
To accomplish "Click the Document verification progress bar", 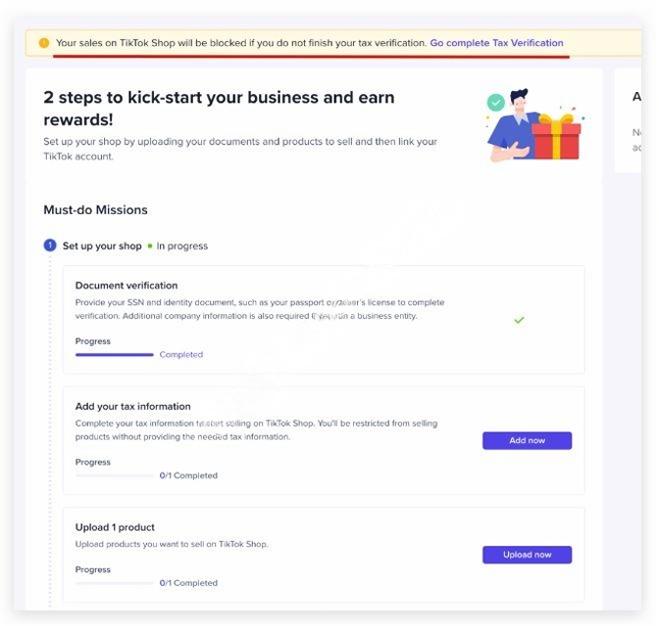I will click(x=114, y=355).
